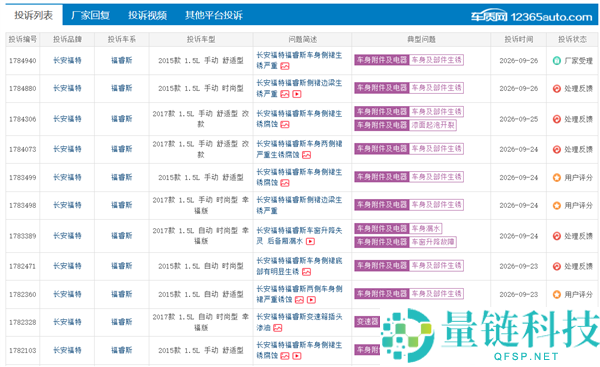Open complaint title link in row 1784073
The height and width of the screenshot is (367, 600).
299,149
